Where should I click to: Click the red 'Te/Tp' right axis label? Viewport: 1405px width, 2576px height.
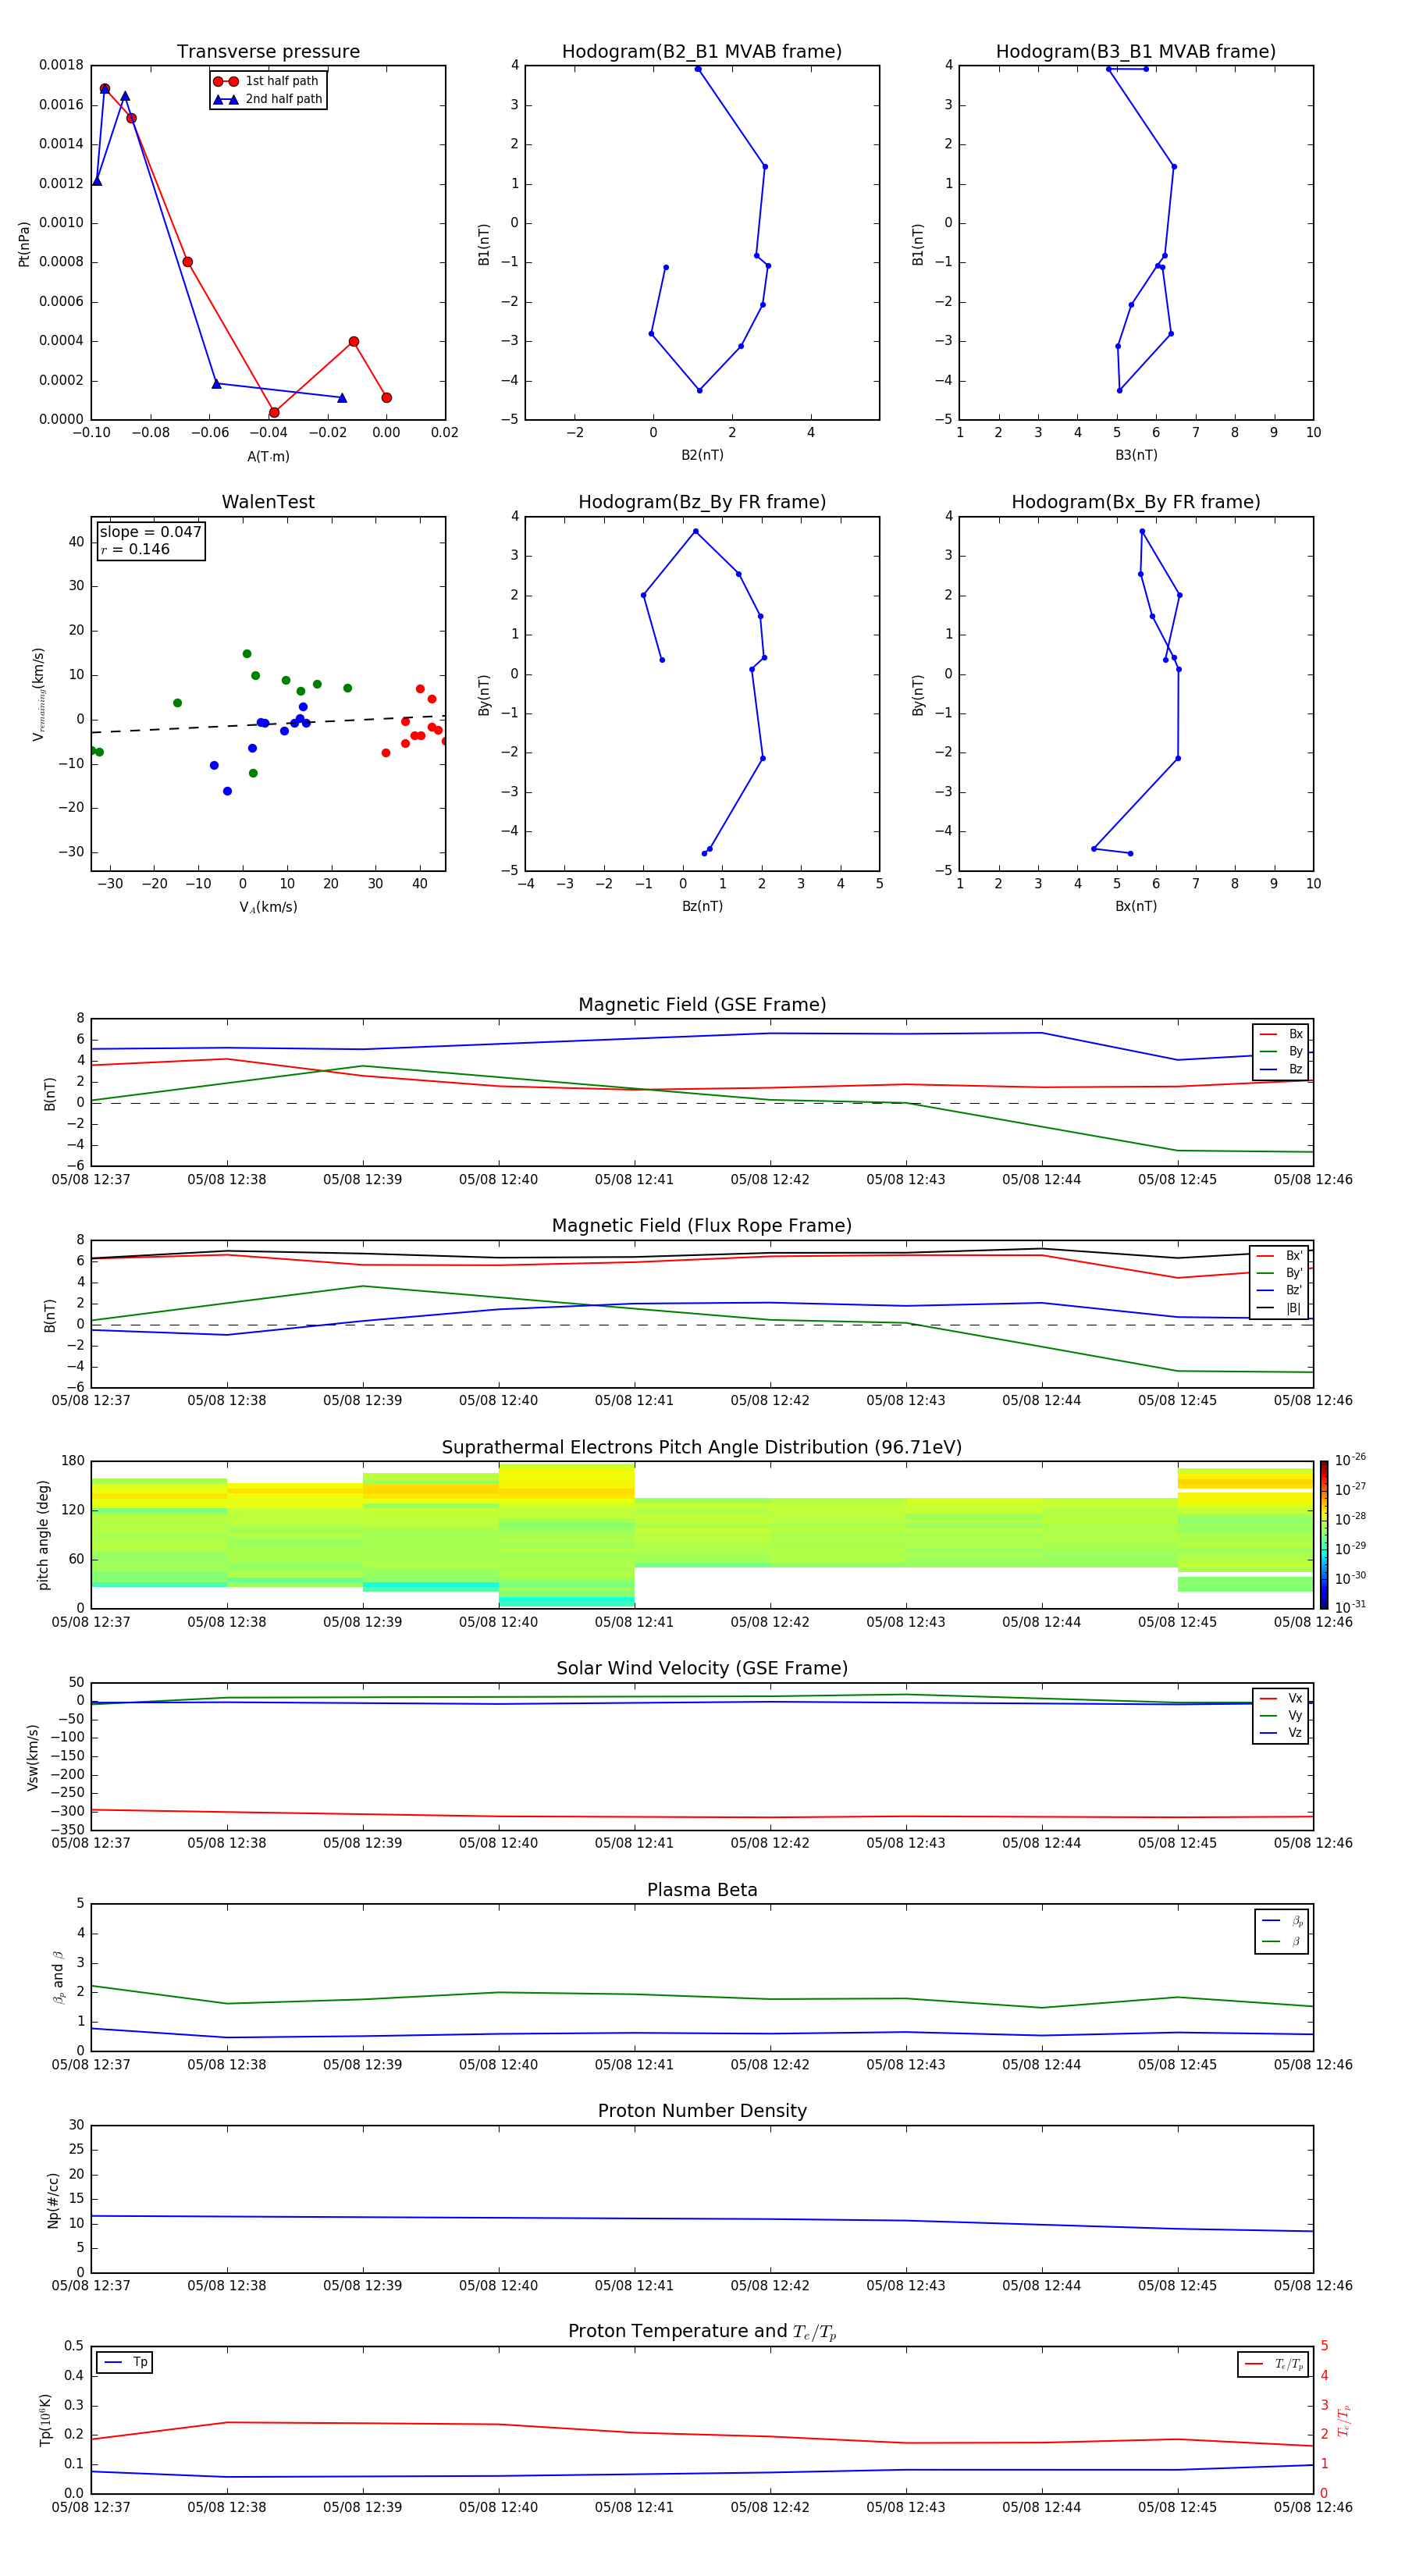pos(1343,2421)
